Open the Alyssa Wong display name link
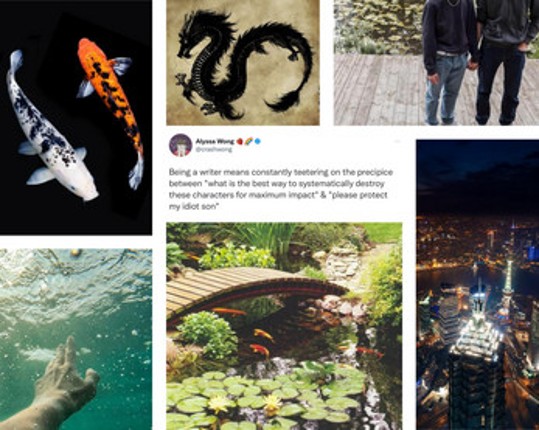The image size is (539, 430). point(215,141)
